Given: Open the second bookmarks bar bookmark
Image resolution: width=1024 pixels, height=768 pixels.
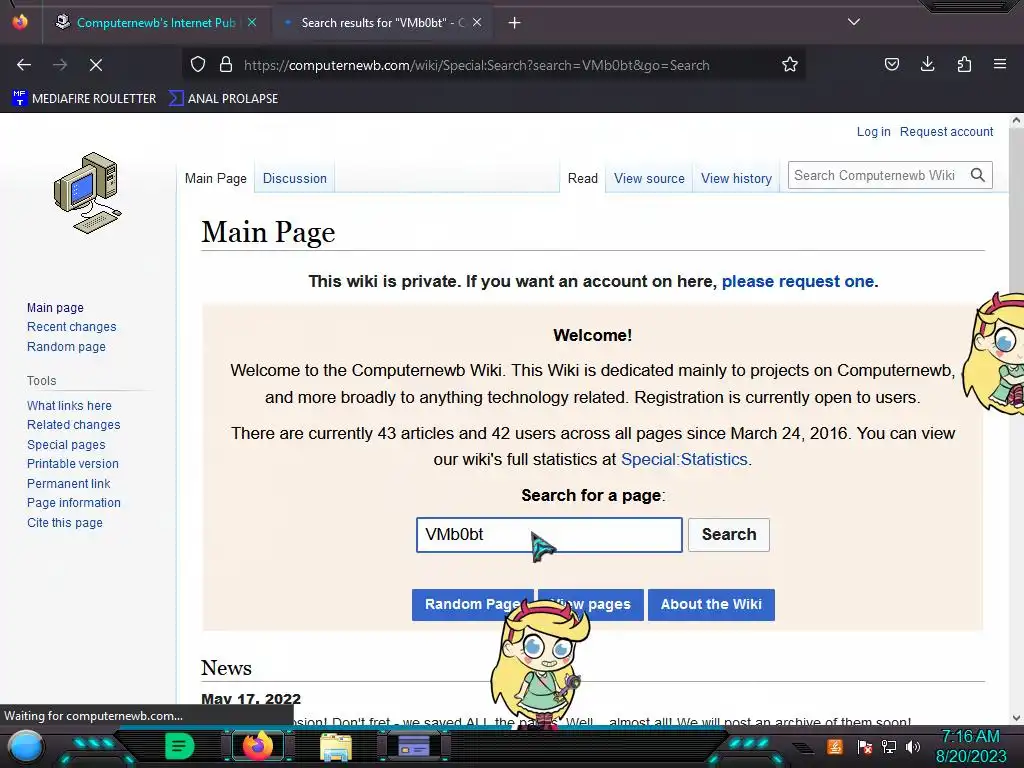Looking at the screenshot, I should [x=223, y=99].
